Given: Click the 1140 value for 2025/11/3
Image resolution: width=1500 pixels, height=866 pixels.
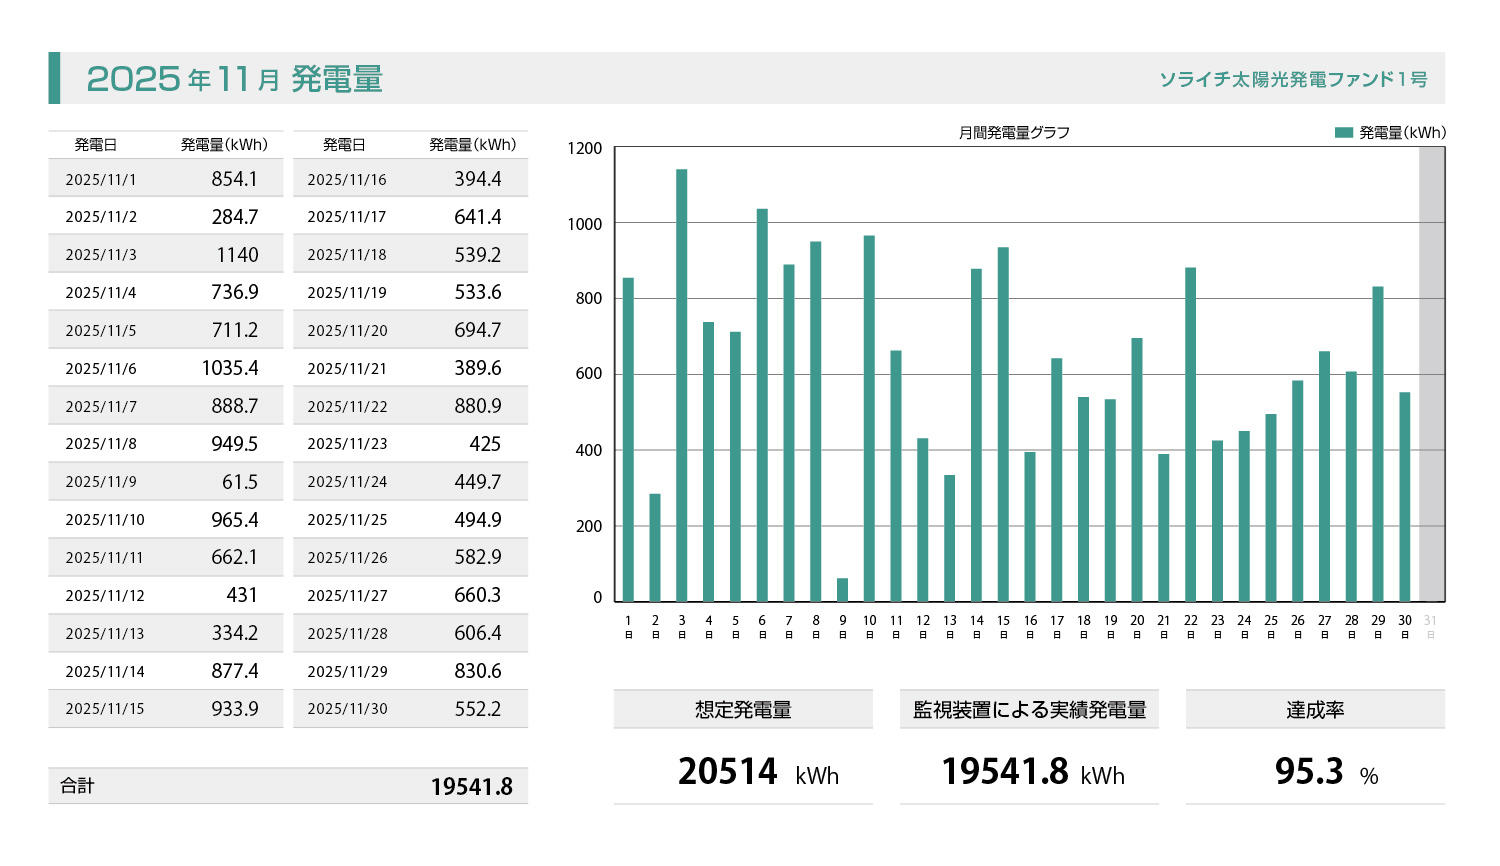Looking at the screenshot, I should (237, 255).
